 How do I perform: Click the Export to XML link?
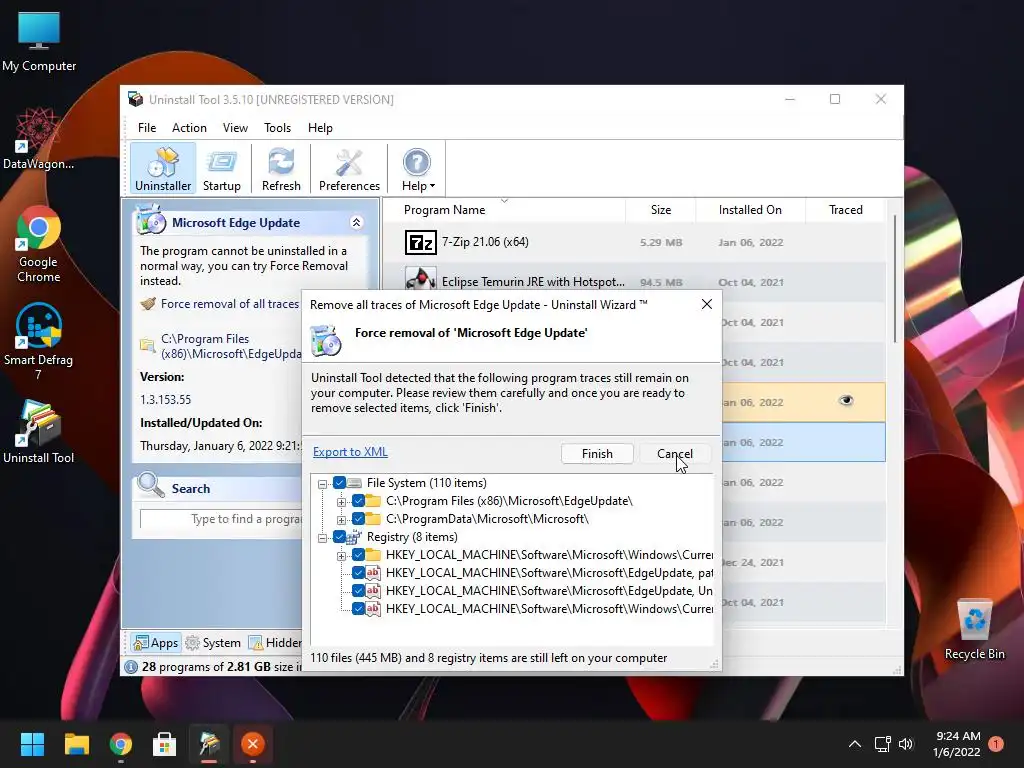tap(350, 452)
